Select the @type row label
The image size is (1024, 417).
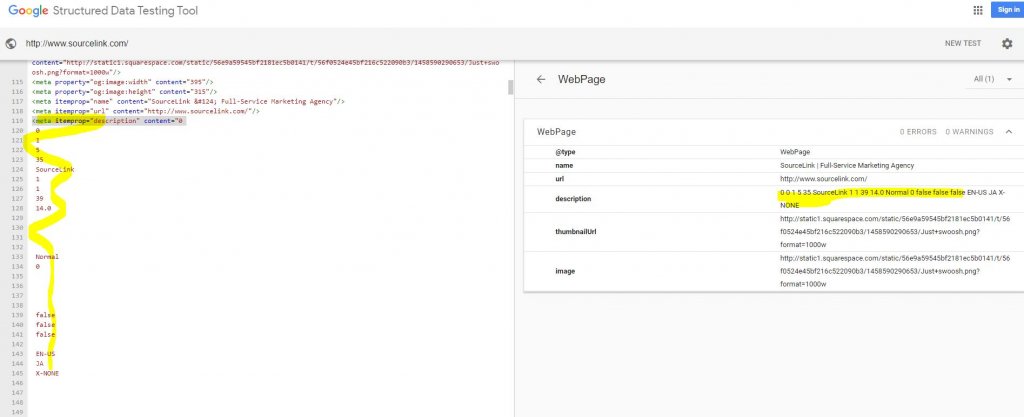point(565,152)
